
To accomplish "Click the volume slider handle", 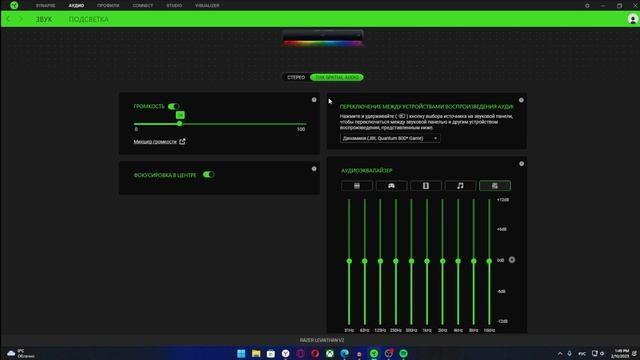I will pyautogui.click(x=180, y=123).
